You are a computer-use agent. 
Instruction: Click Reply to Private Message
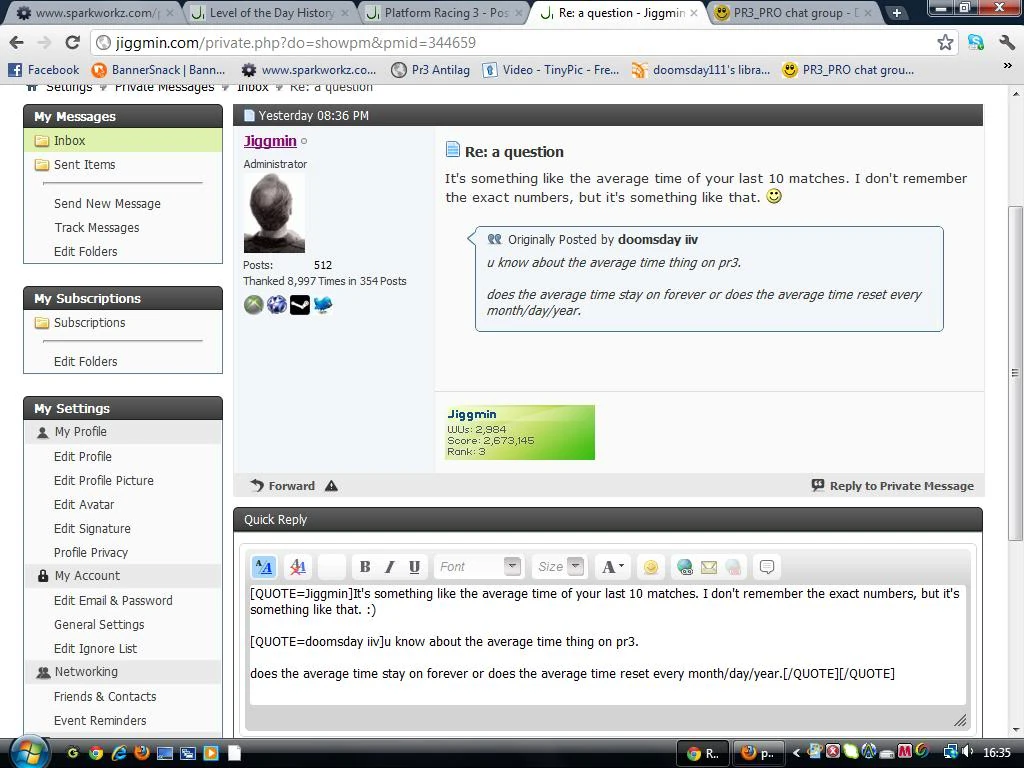pyautogui.click(x=901, y=485)
